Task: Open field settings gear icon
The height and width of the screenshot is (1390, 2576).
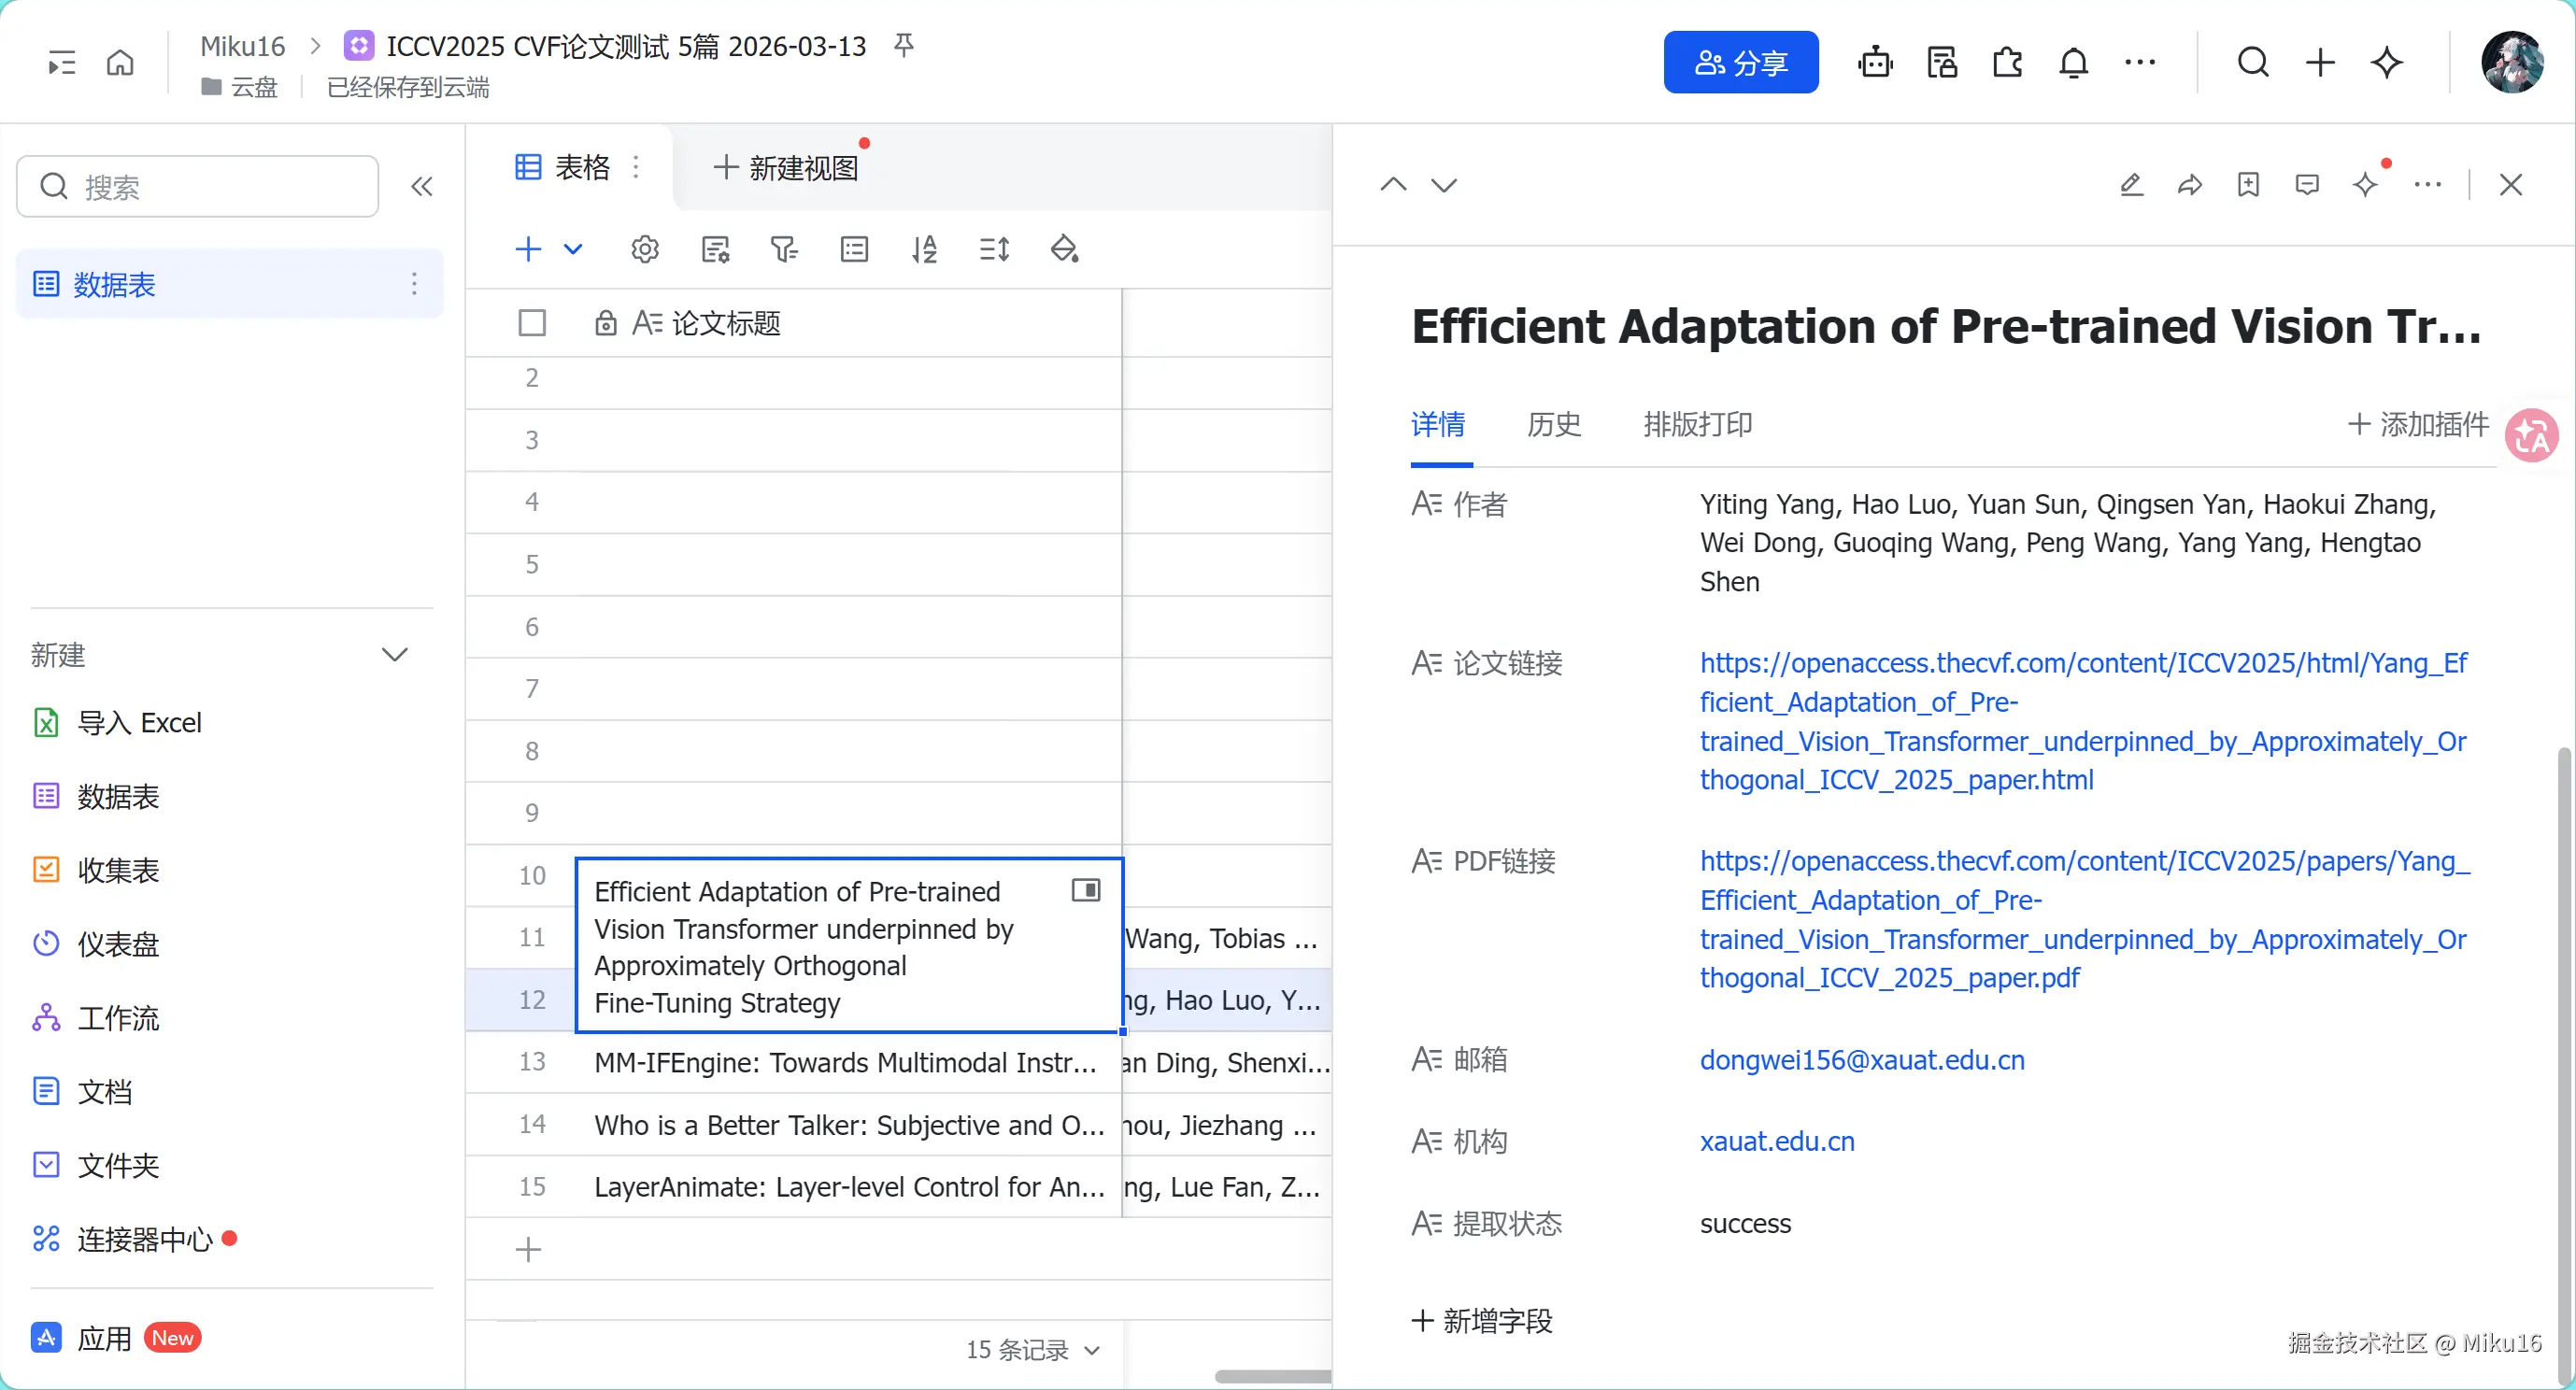Action: (x=645, y=249)
